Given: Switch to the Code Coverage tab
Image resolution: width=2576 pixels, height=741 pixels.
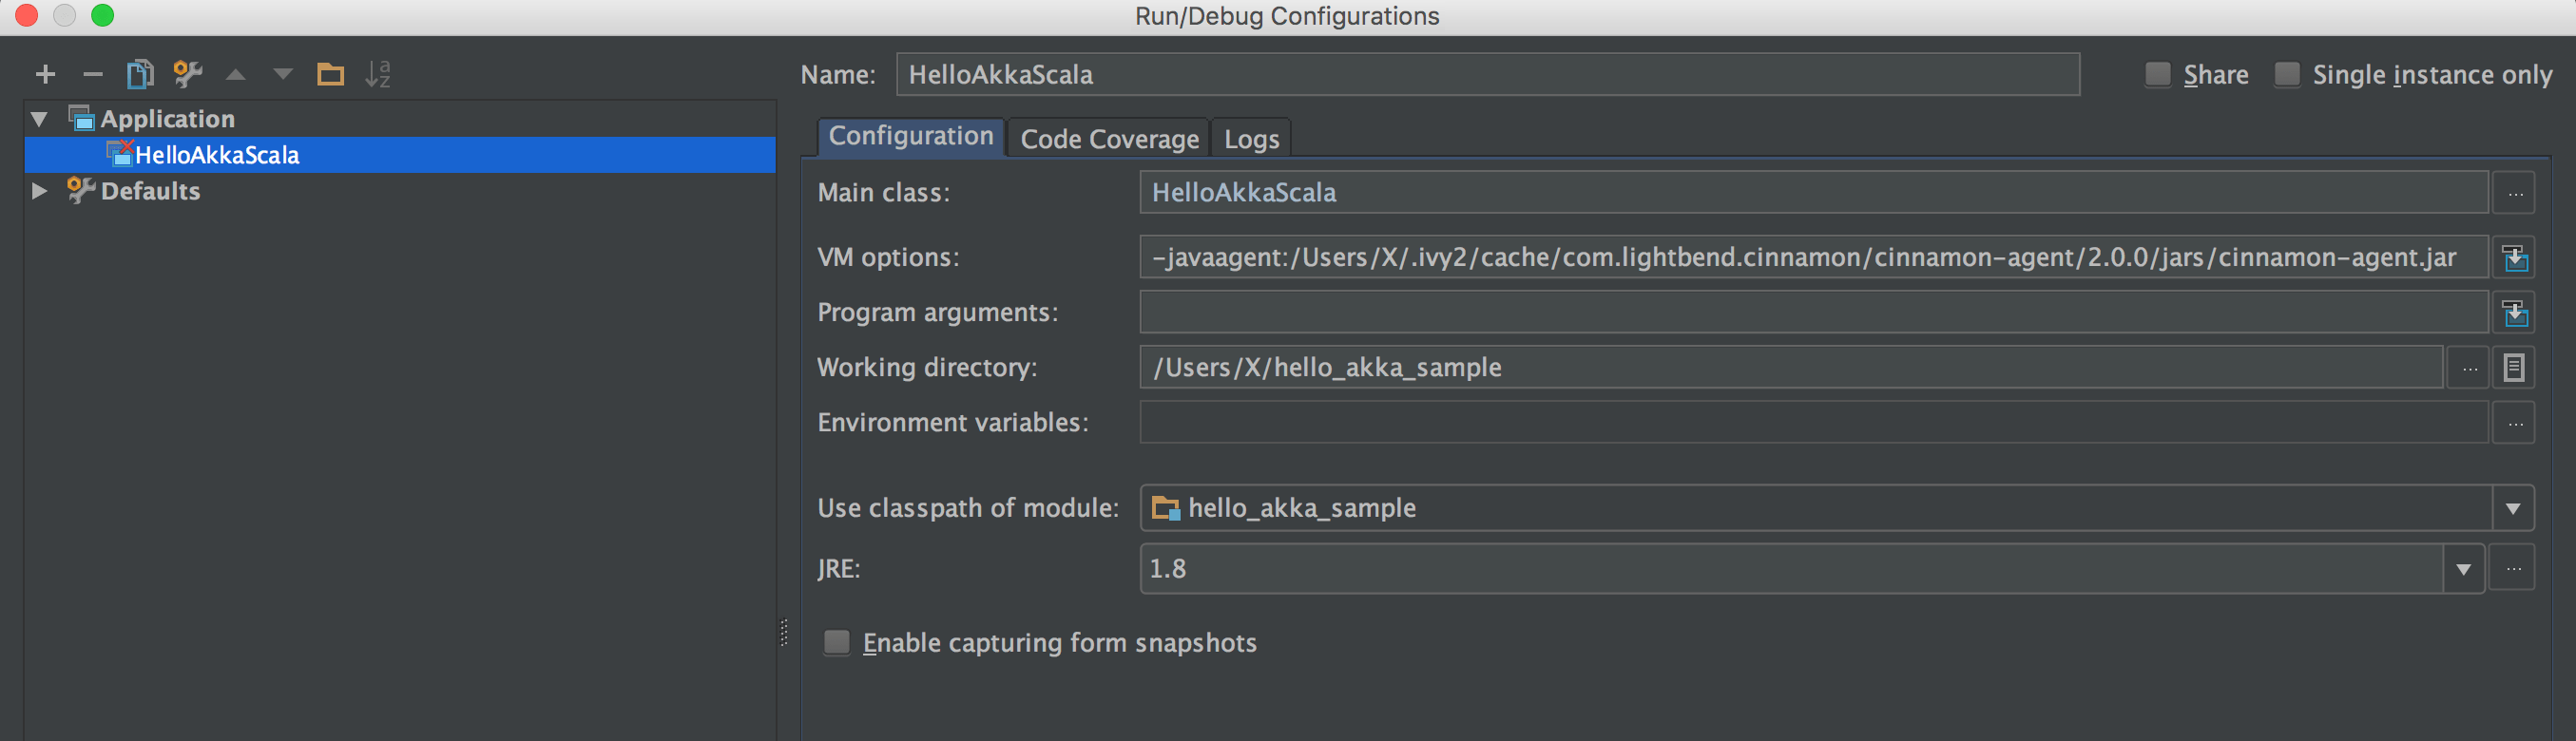Looking at the screenshot, I should coord(1109,138).
